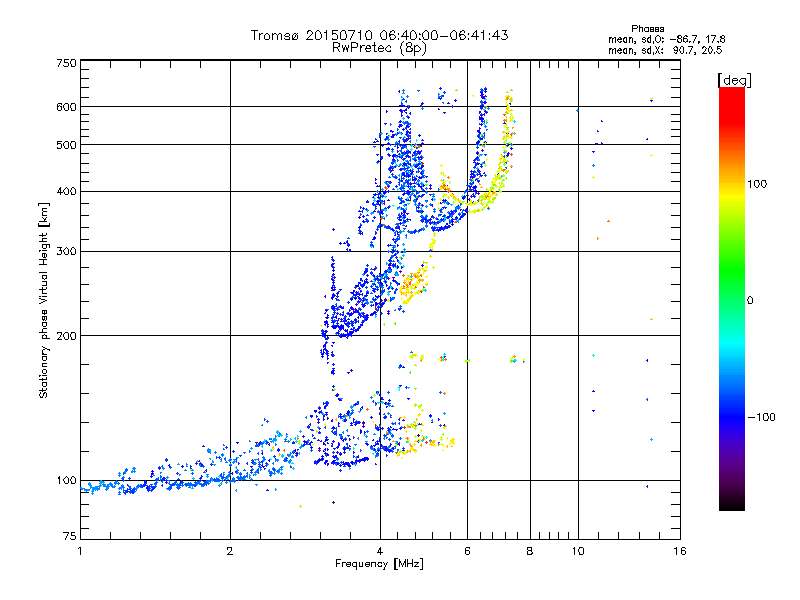Click the black bottom of the colorbar
Viewport: 800px width, 600px height.
(x=732, y=503)
